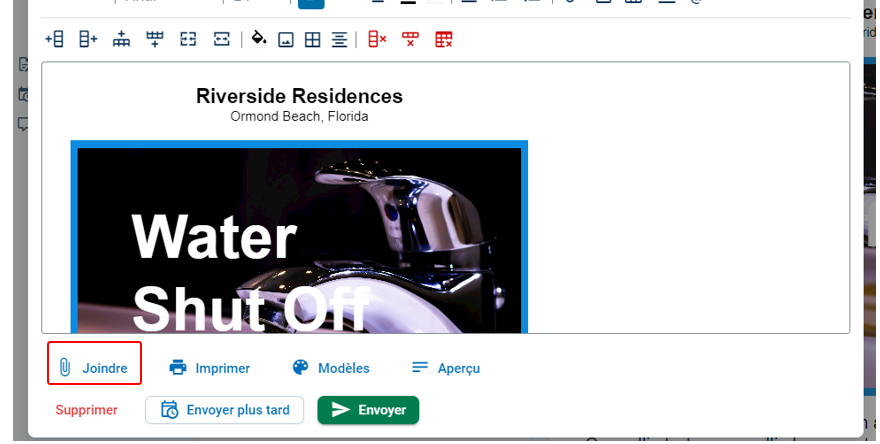Send the message with Envoyer
The height and width of the screenshot is (444, 880).
368,410
